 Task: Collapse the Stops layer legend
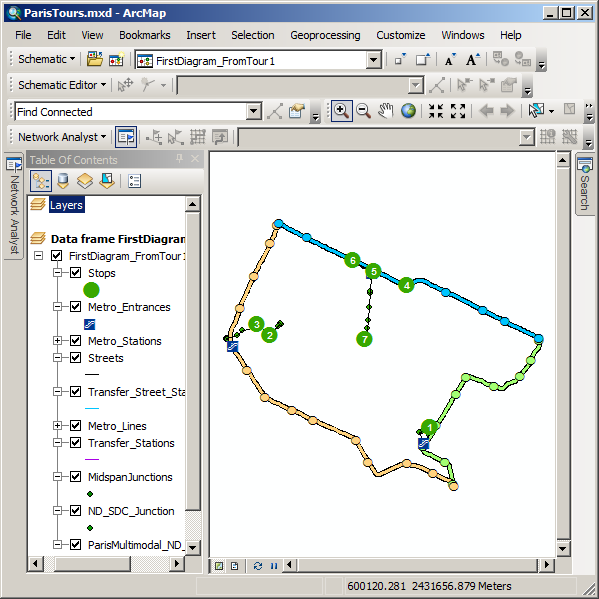pos(57,273)
